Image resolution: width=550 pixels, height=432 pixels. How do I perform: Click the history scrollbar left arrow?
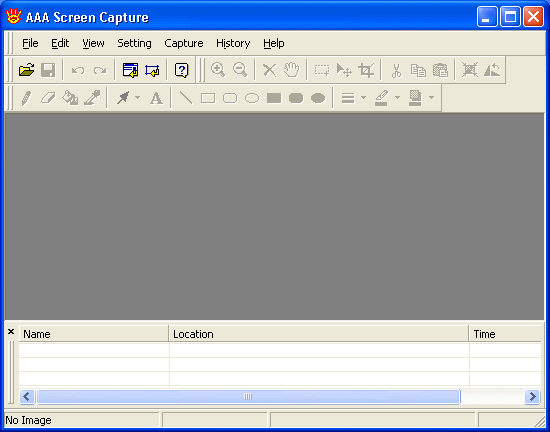[27, 397]
